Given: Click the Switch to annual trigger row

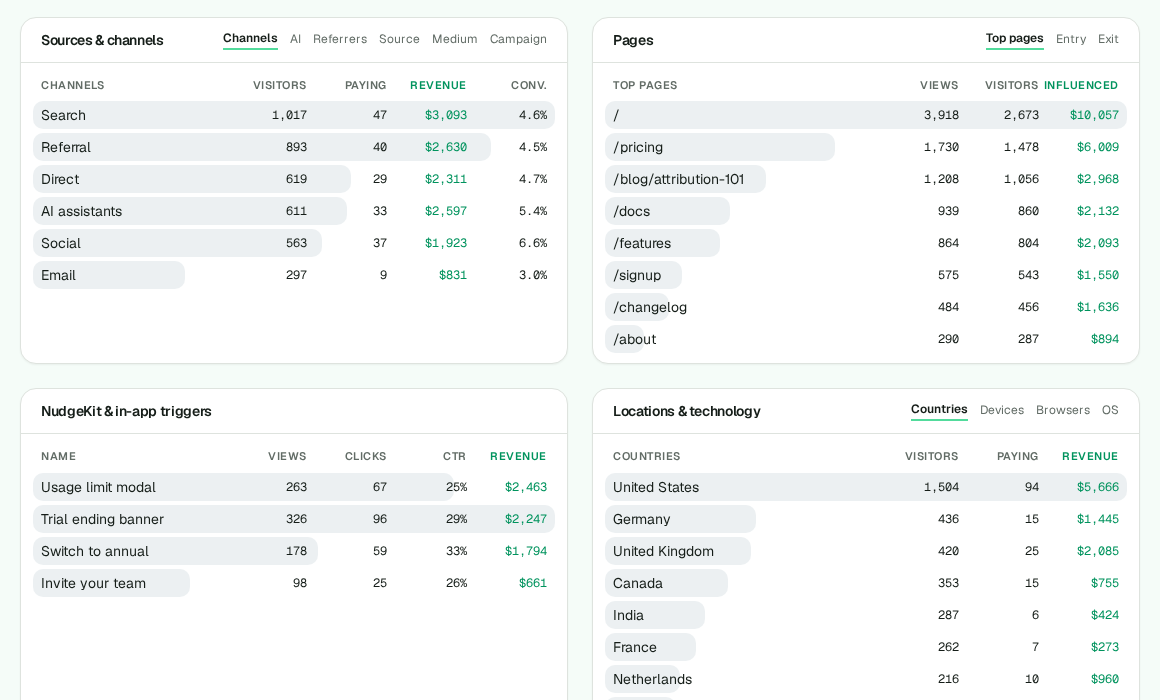Looking at the screenshot, I should (x=294, y=551).
